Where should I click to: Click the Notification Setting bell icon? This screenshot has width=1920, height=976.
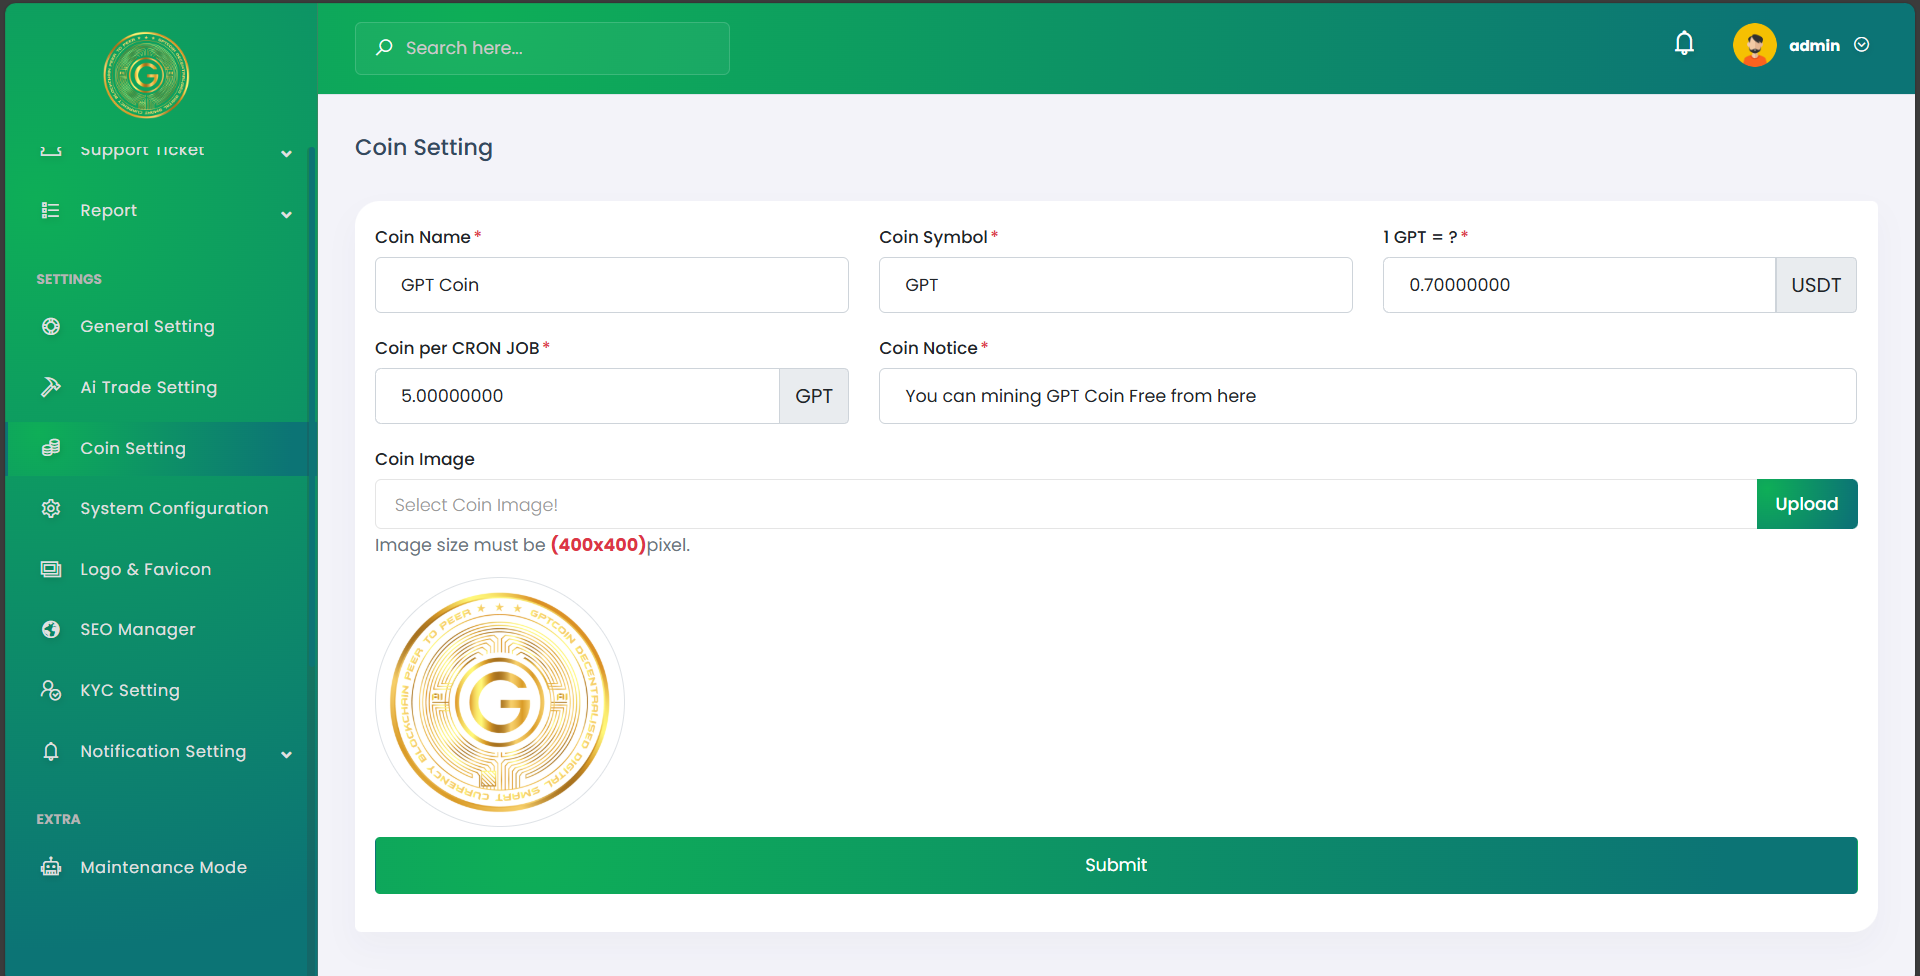coord(51,751)
